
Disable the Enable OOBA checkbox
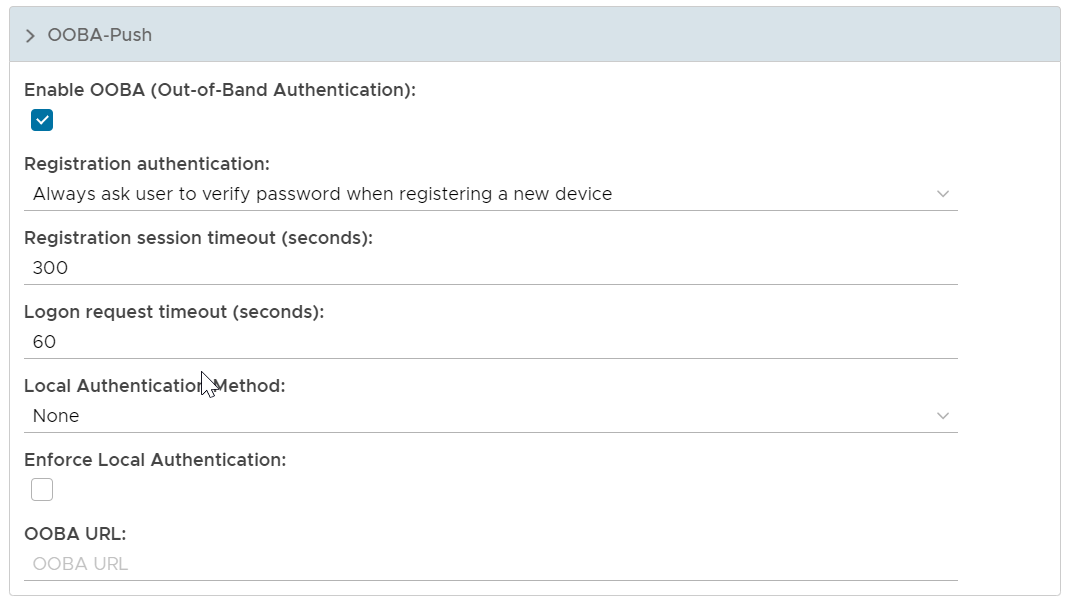pyautogui.click(x=42, y=121)
